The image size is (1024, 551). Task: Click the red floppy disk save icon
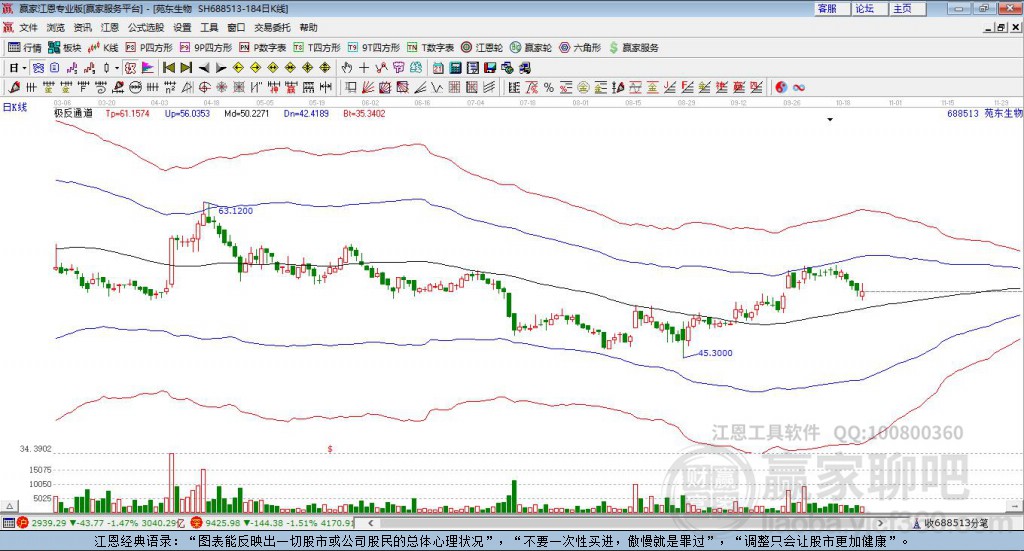click(490, 68)
